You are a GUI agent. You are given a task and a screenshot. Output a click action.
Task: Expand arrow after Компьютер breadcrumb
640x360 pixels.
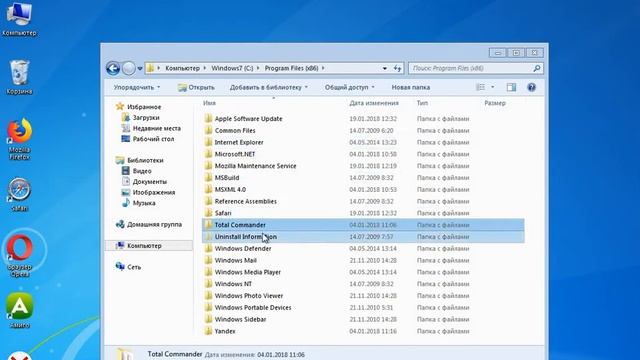coord(205,68)
